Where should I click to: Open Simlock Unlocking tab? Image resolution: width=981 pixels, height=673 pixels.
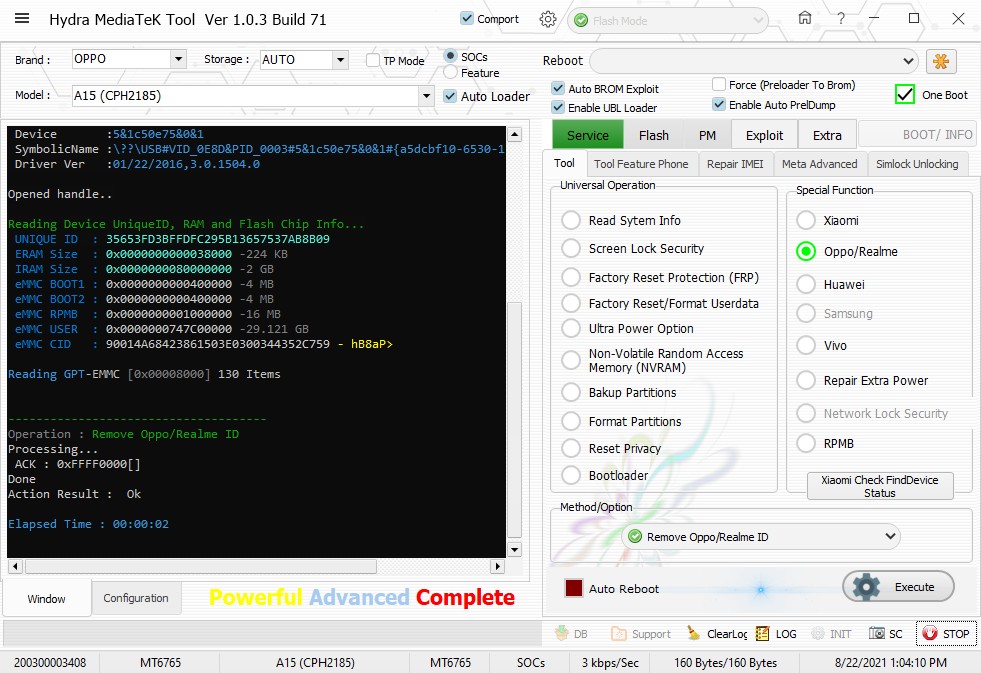(917, 164)
